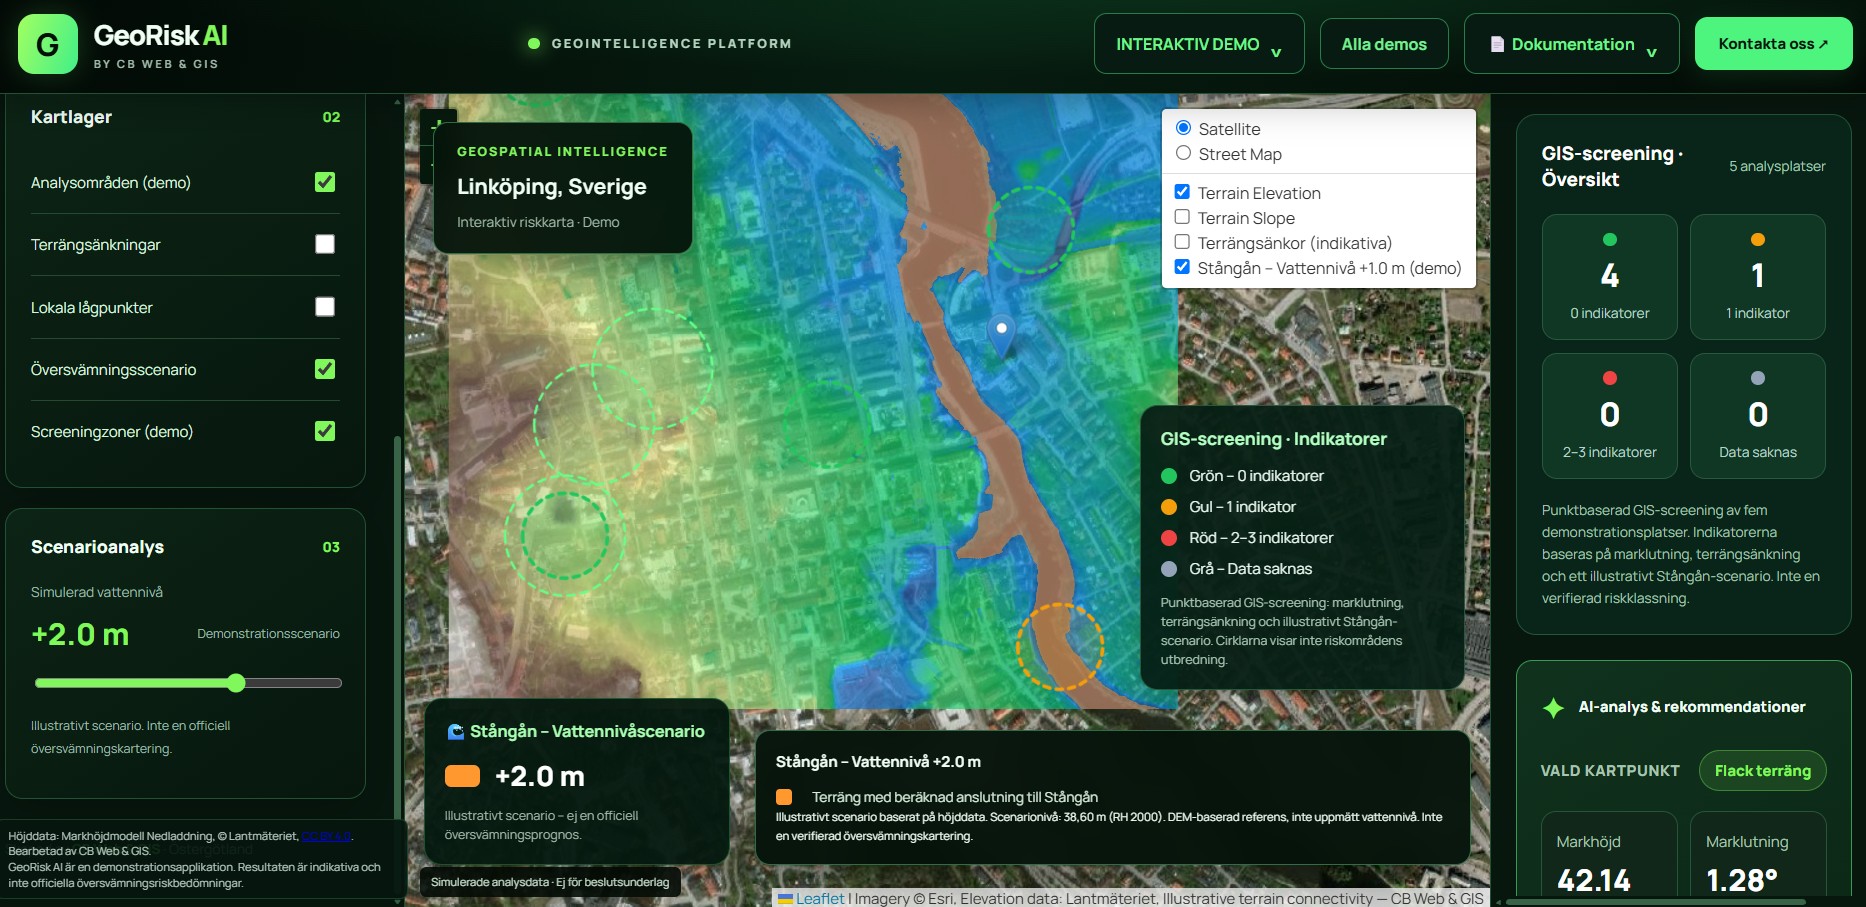Screen dimensions: 1866x907
Task: Click the Flack terräng chip
Action: pyautogui.click(x=1762, y=771)
